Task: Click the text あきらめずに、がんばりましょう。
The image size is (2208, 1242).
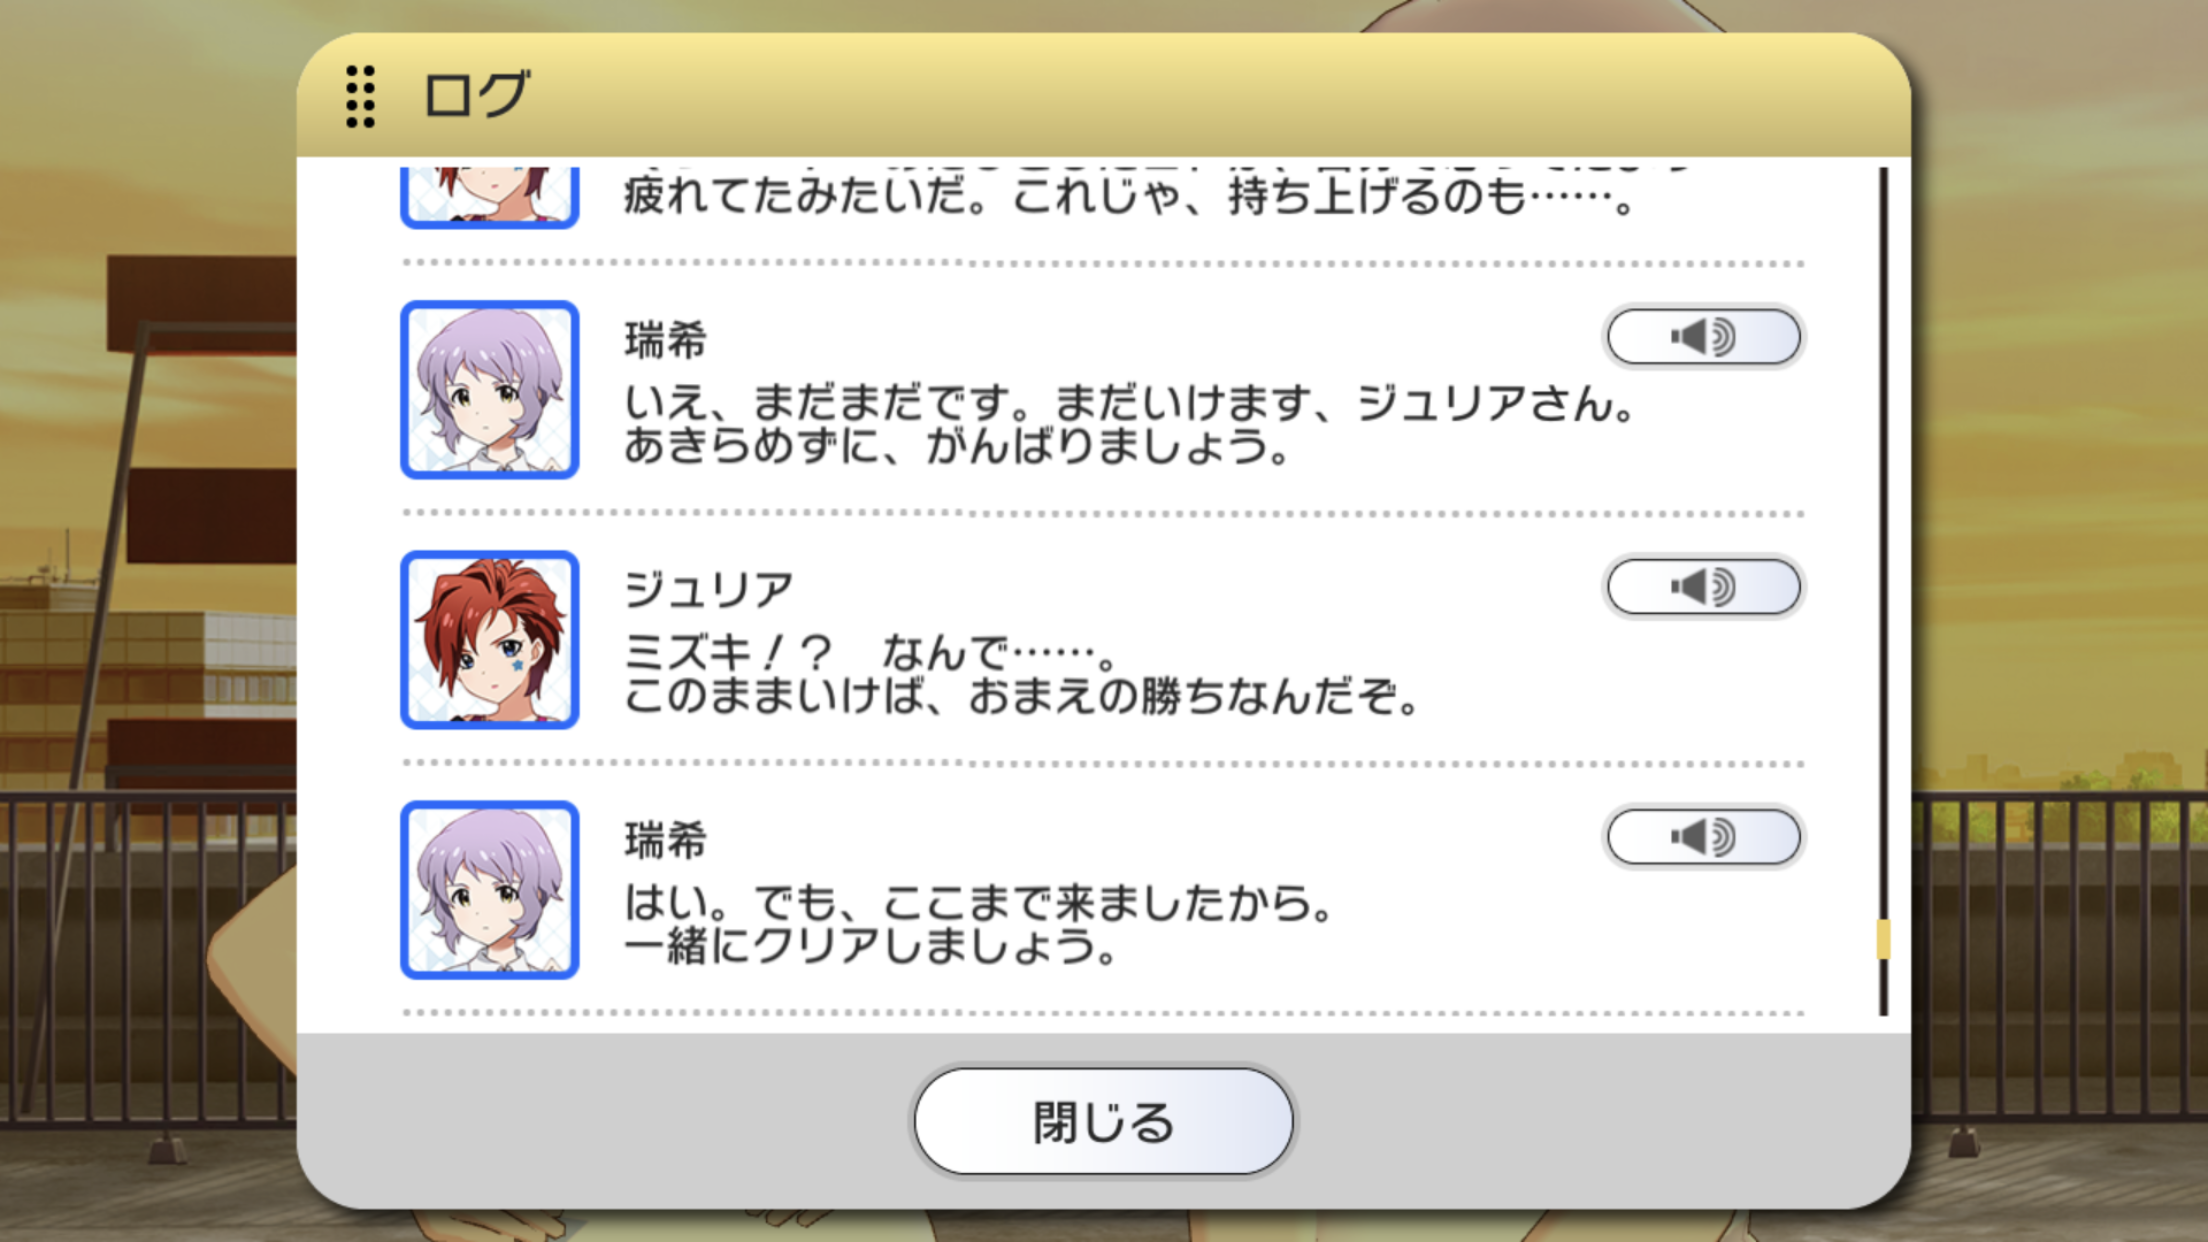Action: click(958, 446)
